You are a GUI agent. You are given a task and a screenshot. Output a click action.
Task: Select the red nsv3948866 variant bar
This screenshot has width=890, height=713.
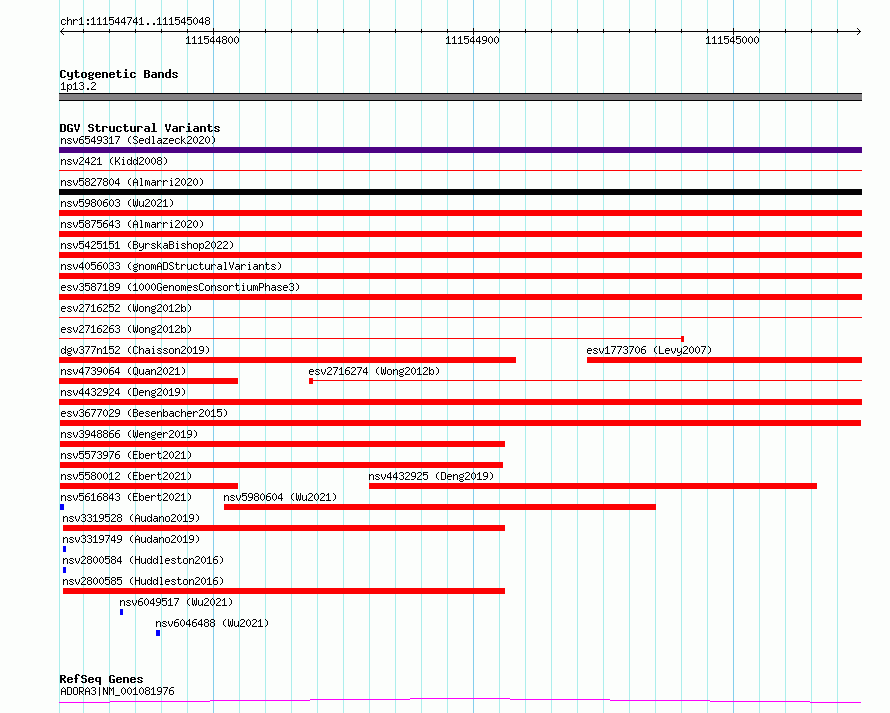(282, 444)
